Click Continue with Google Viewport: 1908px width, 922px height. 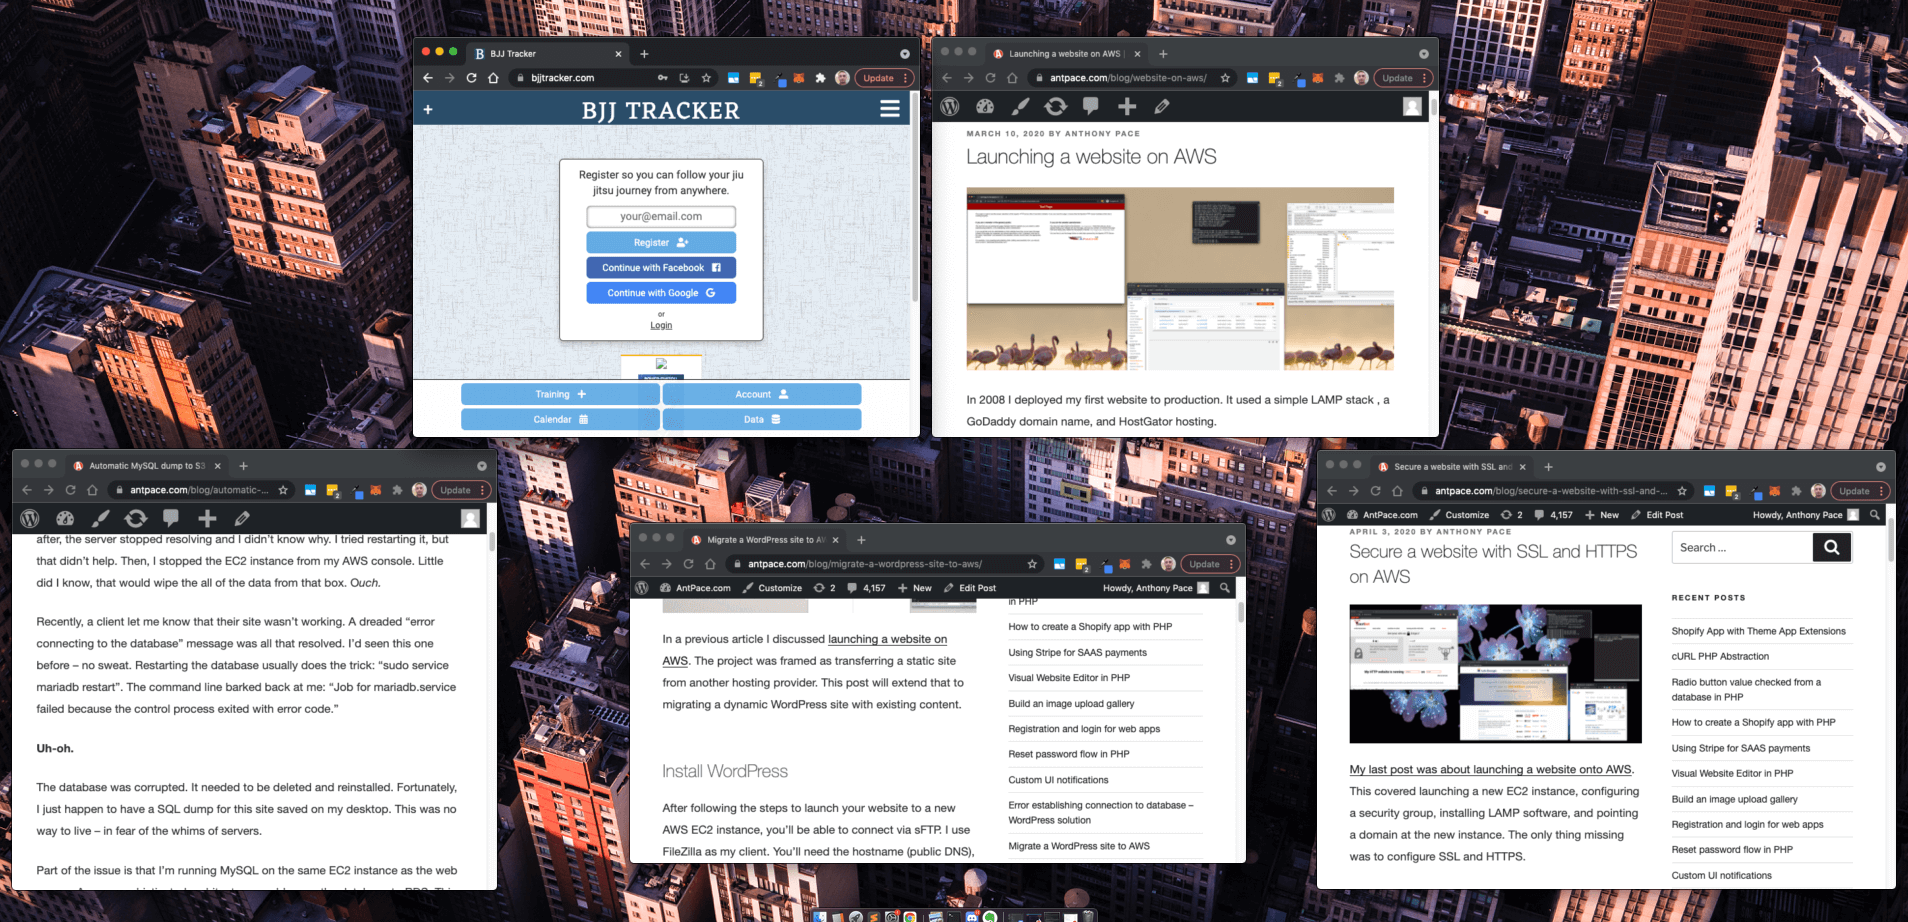[x=661, y=293]
